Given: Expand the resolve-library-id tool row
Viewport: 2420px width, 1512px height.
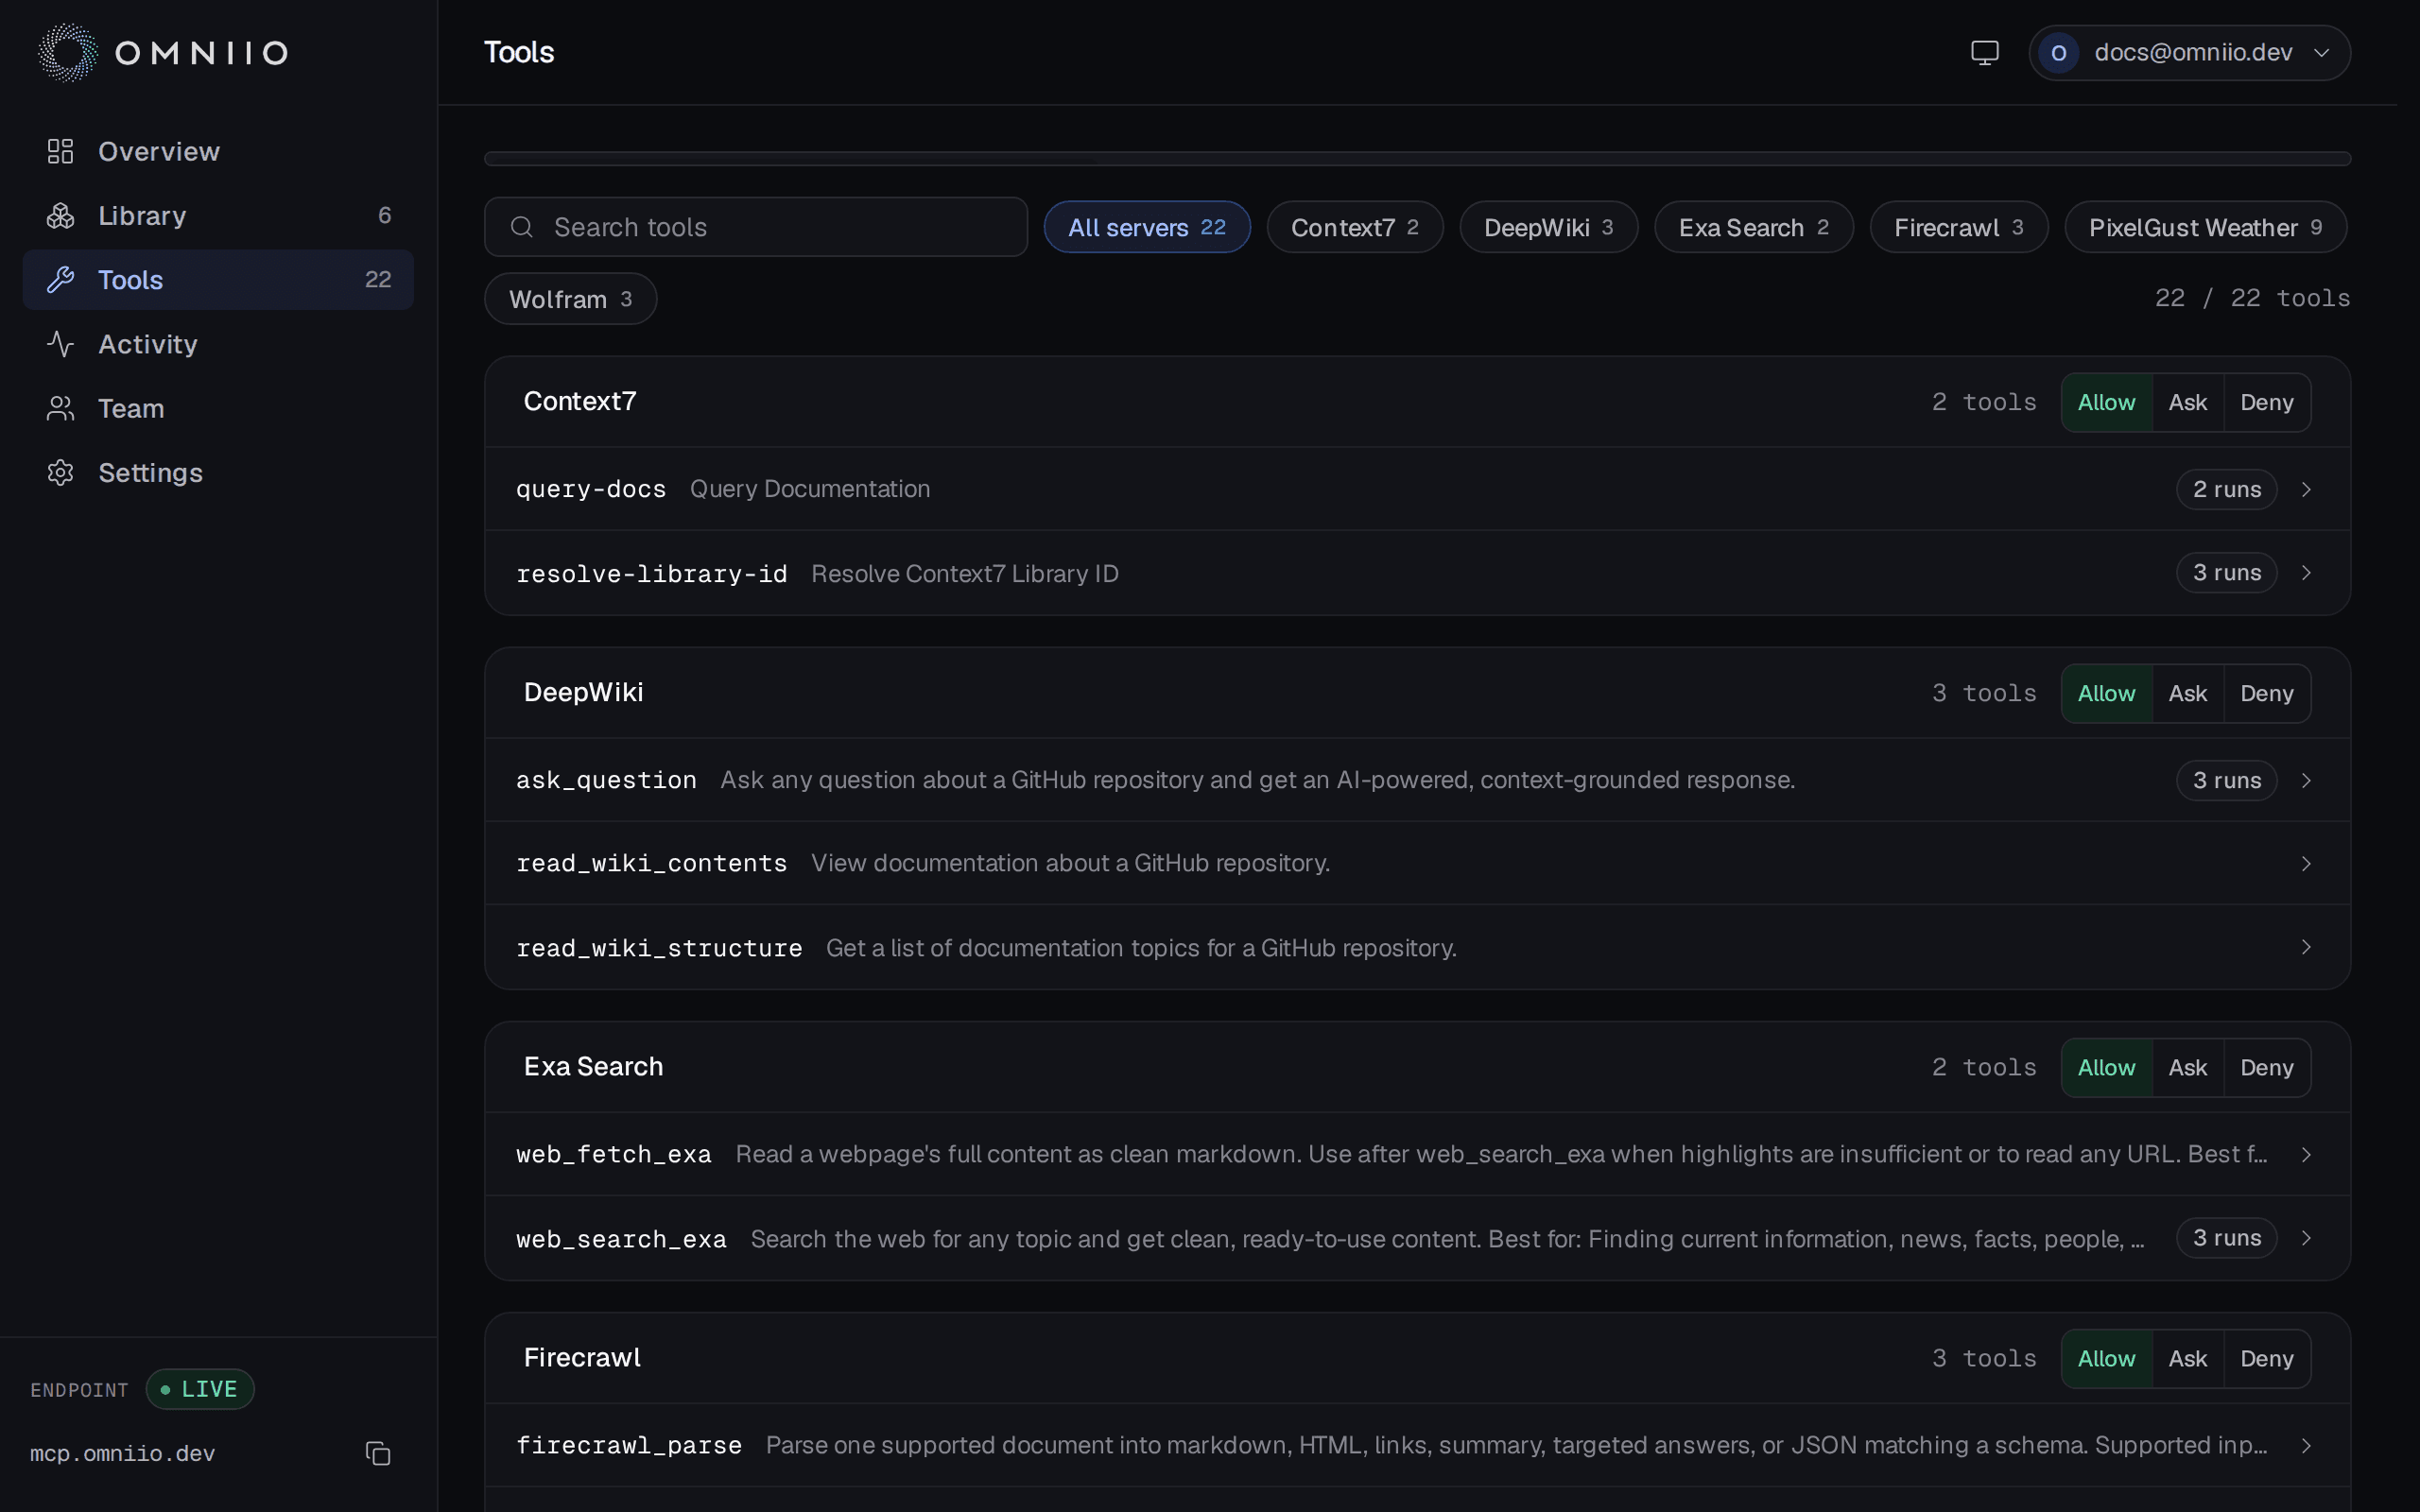Looking at the screenshot, I should point(1417,573).
